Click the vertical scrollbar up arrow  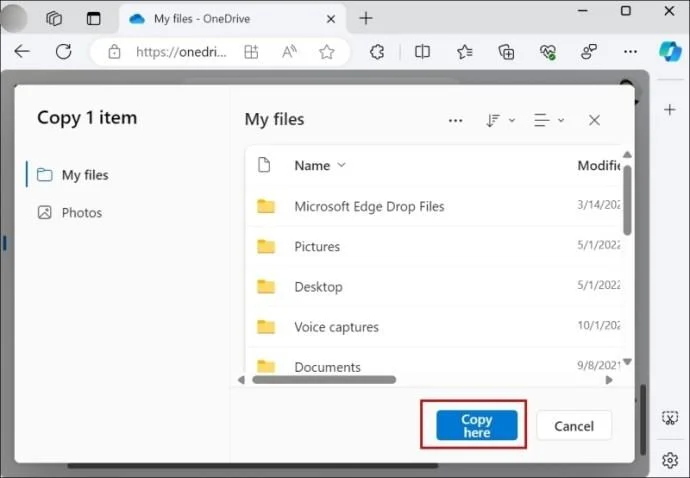tap(628, 154)
